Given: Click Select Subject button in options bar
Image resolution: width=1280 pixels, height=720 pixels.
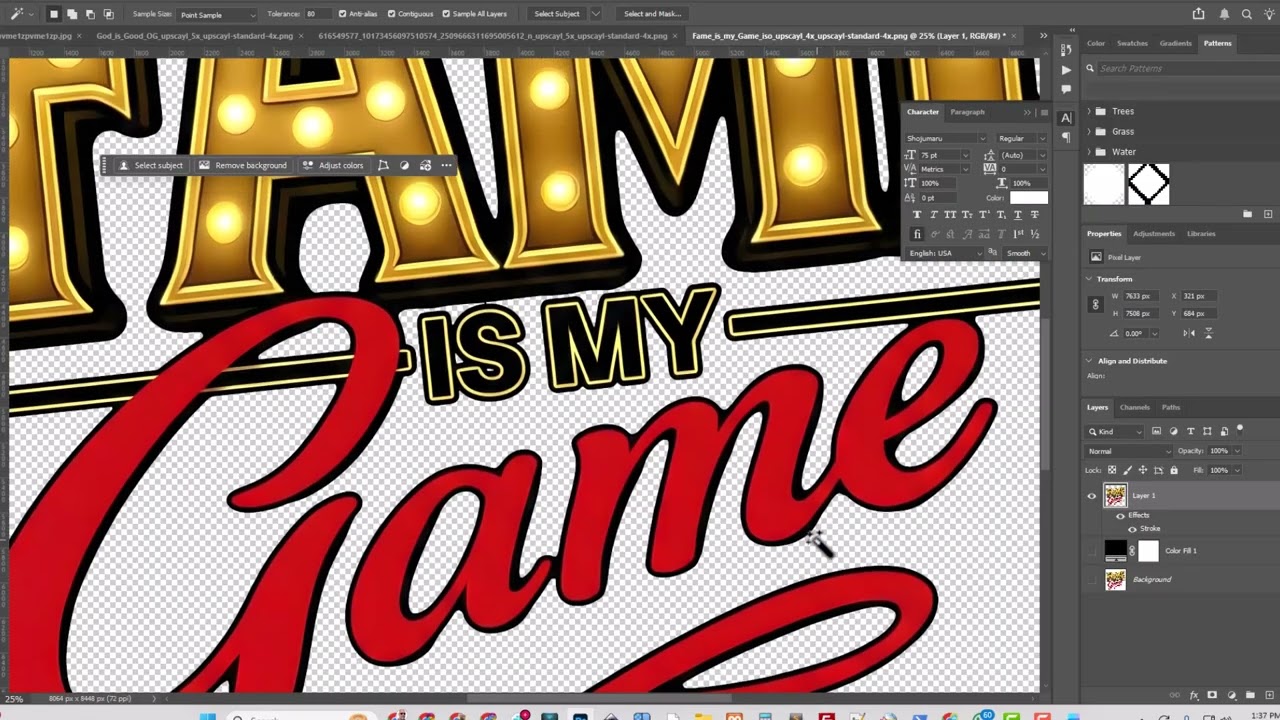Looking at the screenshot, I should click(557, 14).
